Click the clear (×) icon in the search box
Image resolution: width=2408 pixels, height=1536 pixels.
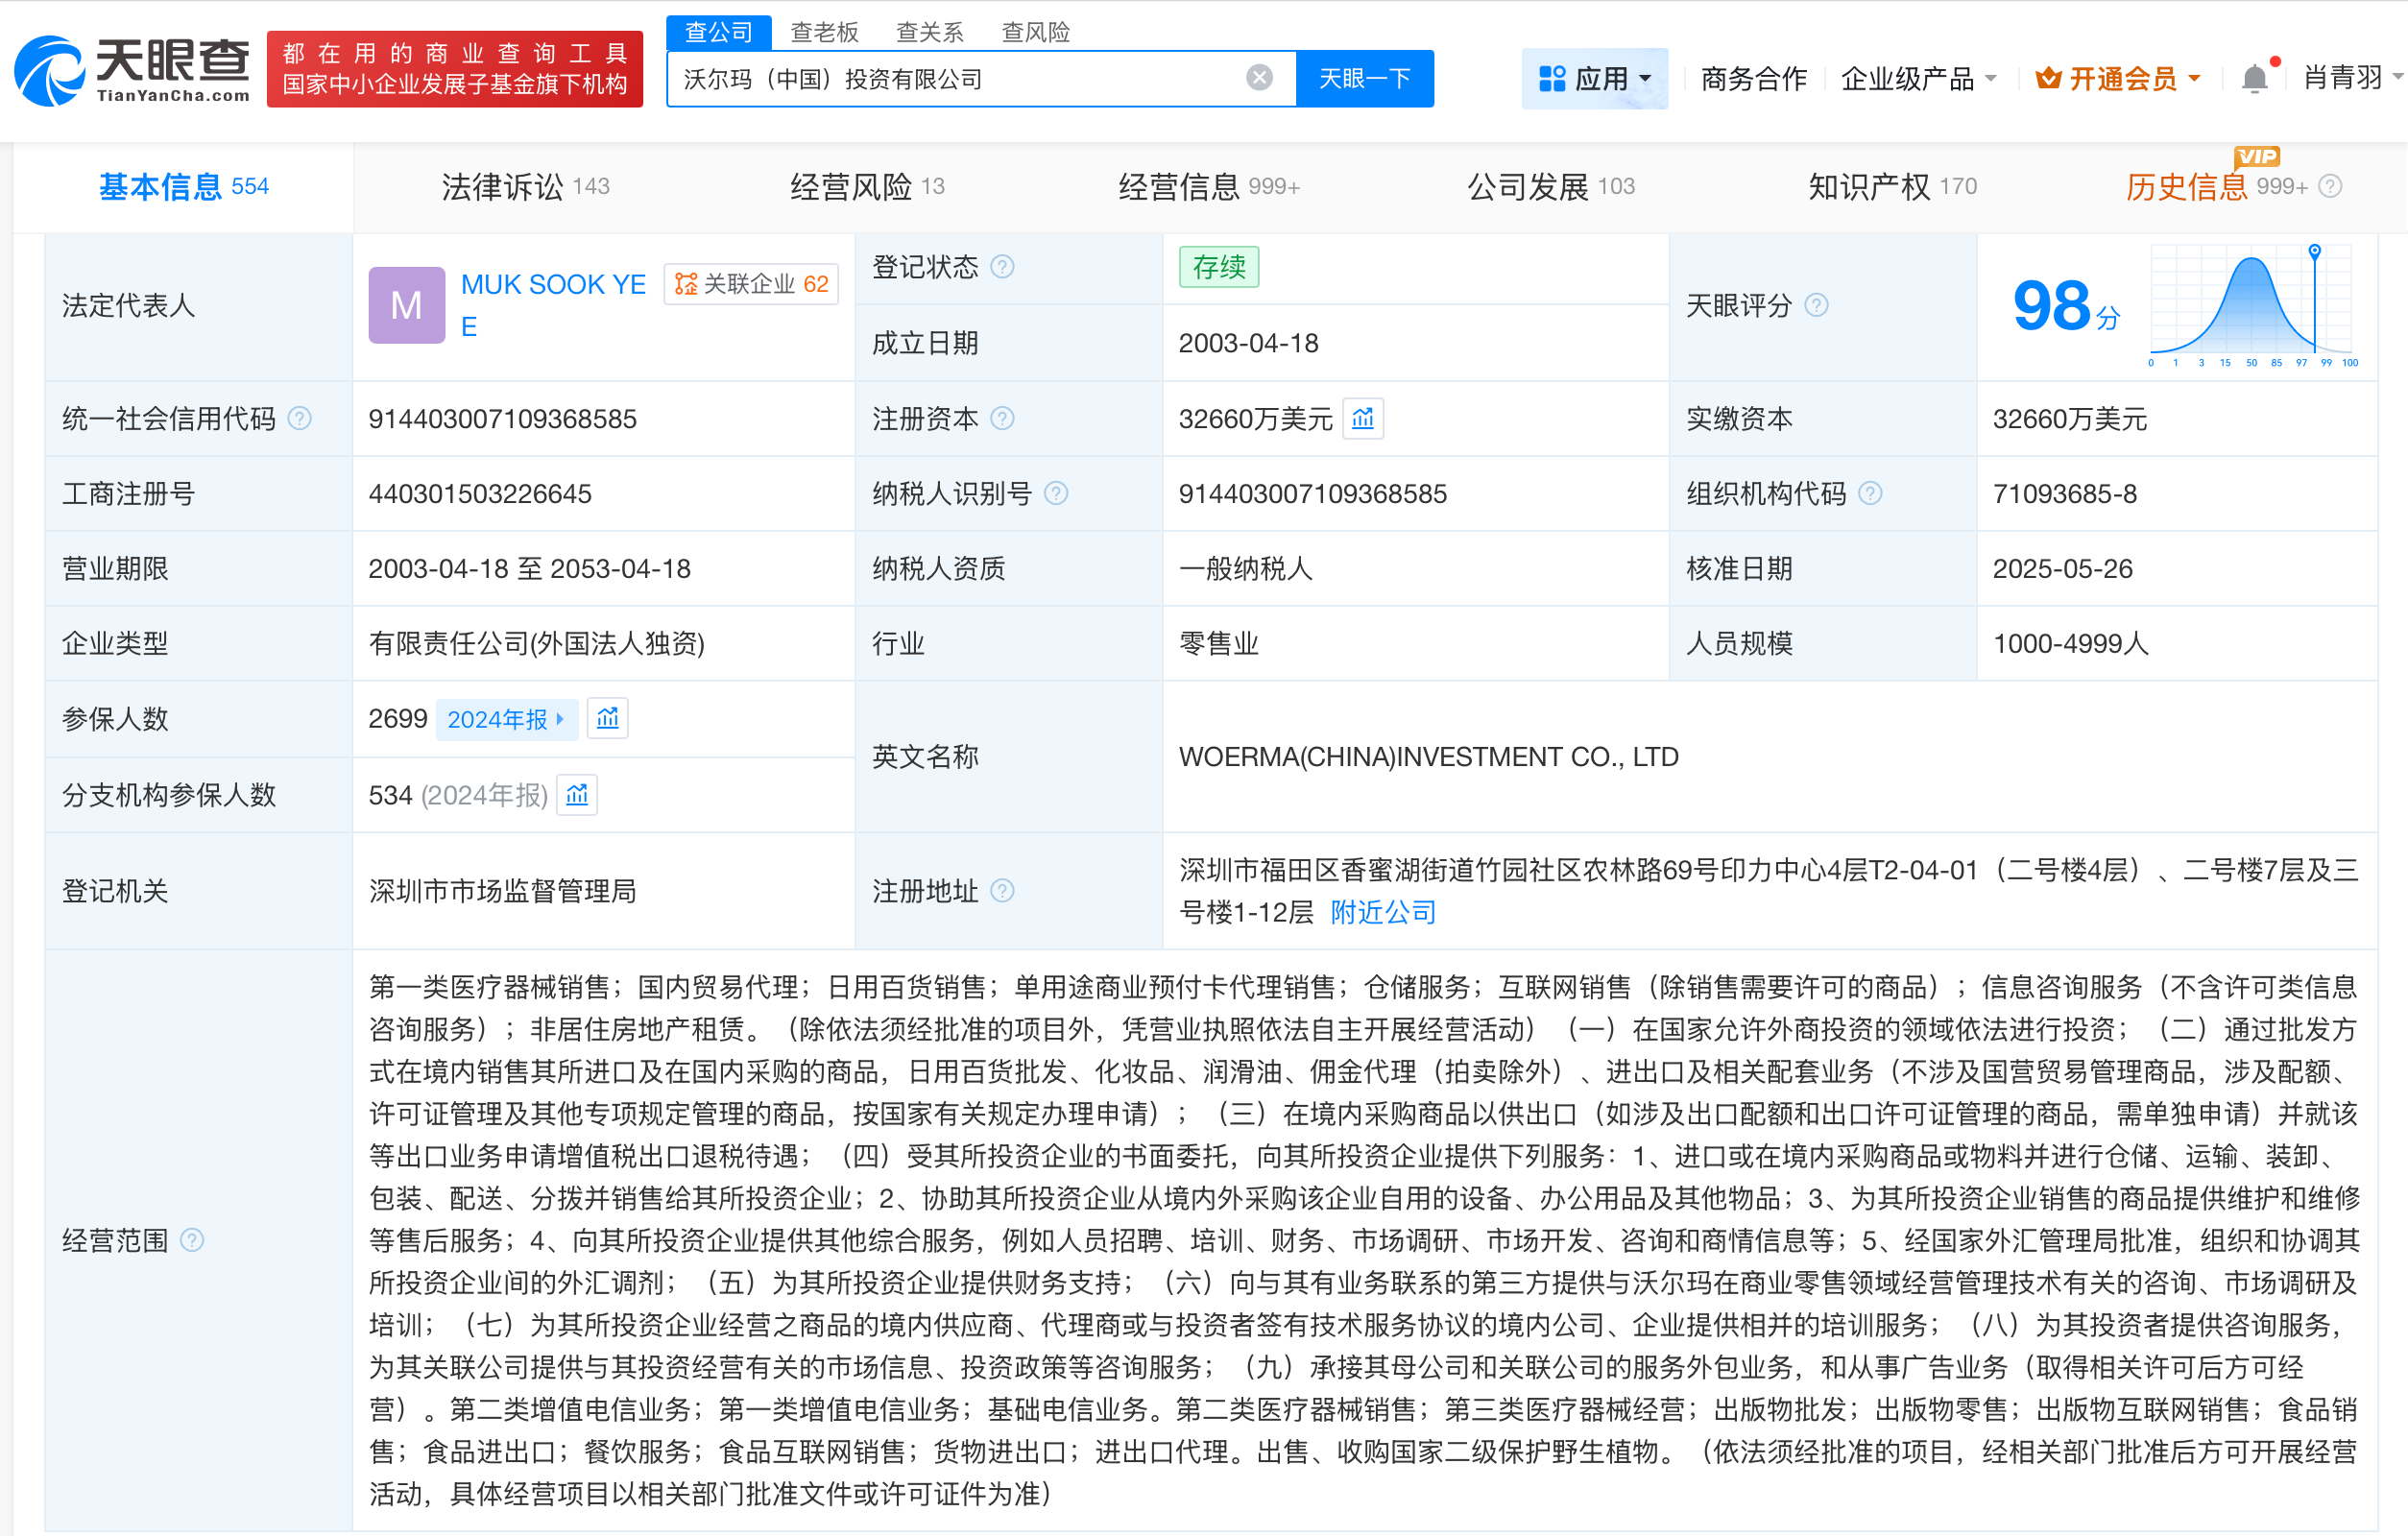pos(1258,78)
